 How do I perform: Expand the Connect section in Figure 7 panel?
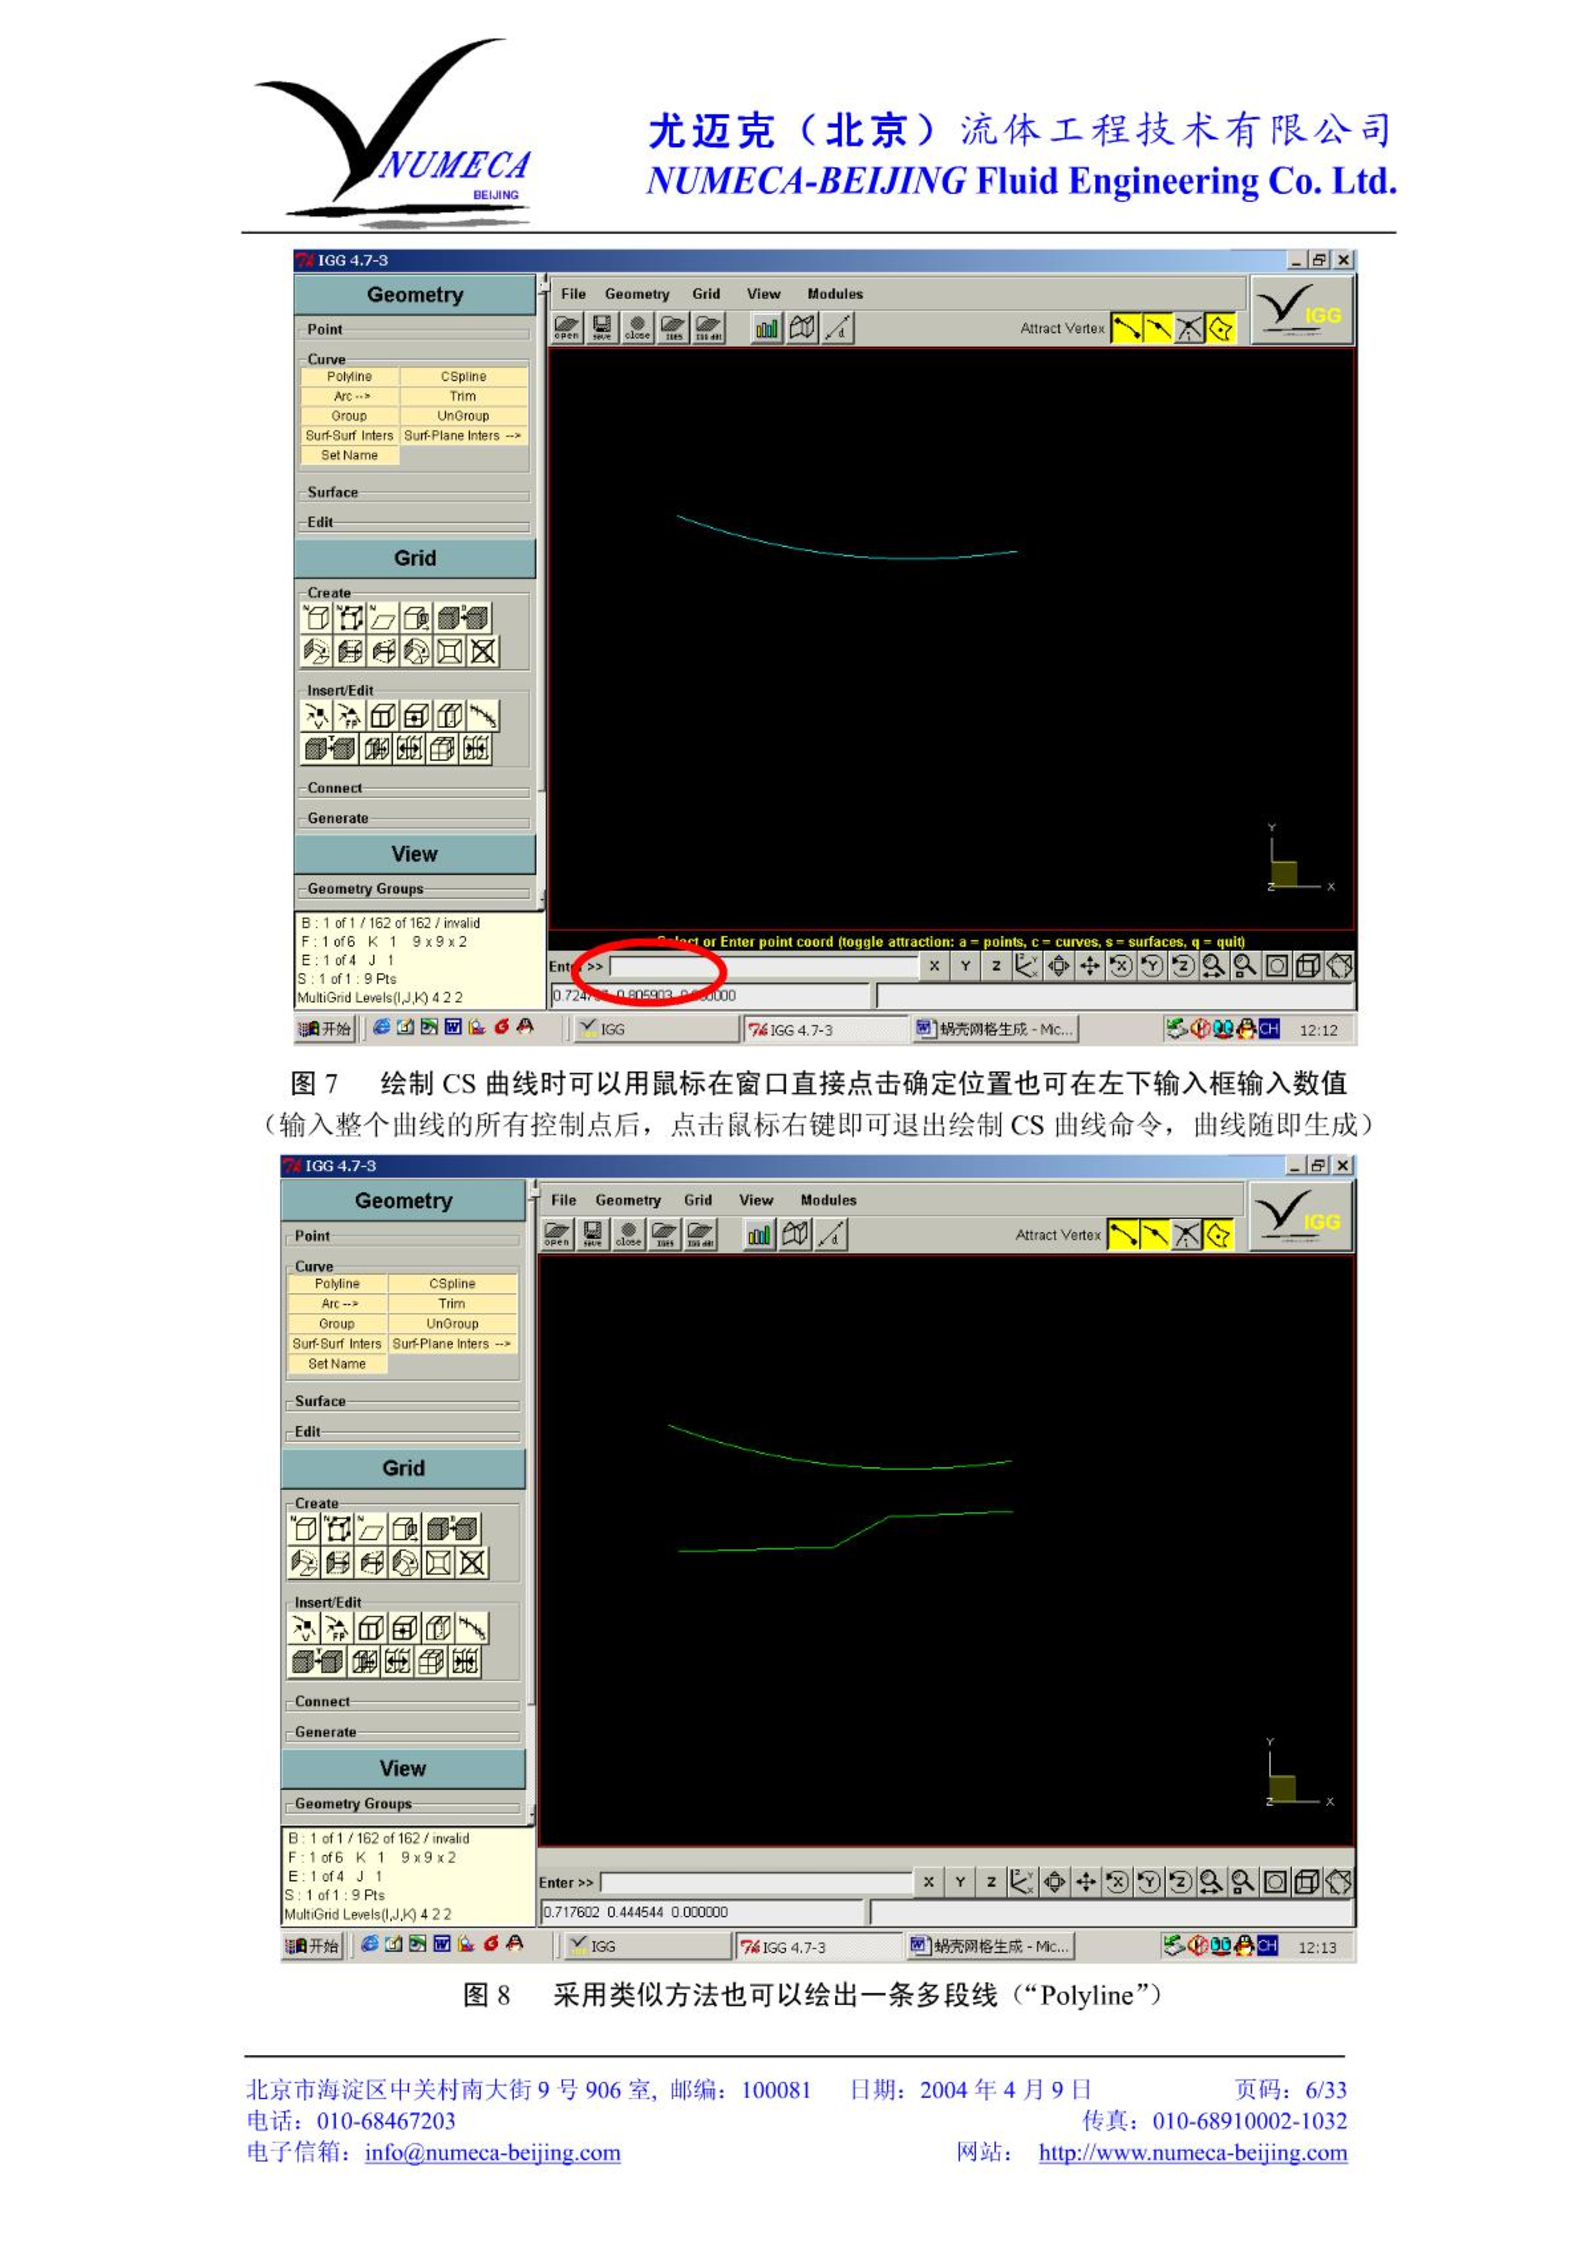click(334, 788)
